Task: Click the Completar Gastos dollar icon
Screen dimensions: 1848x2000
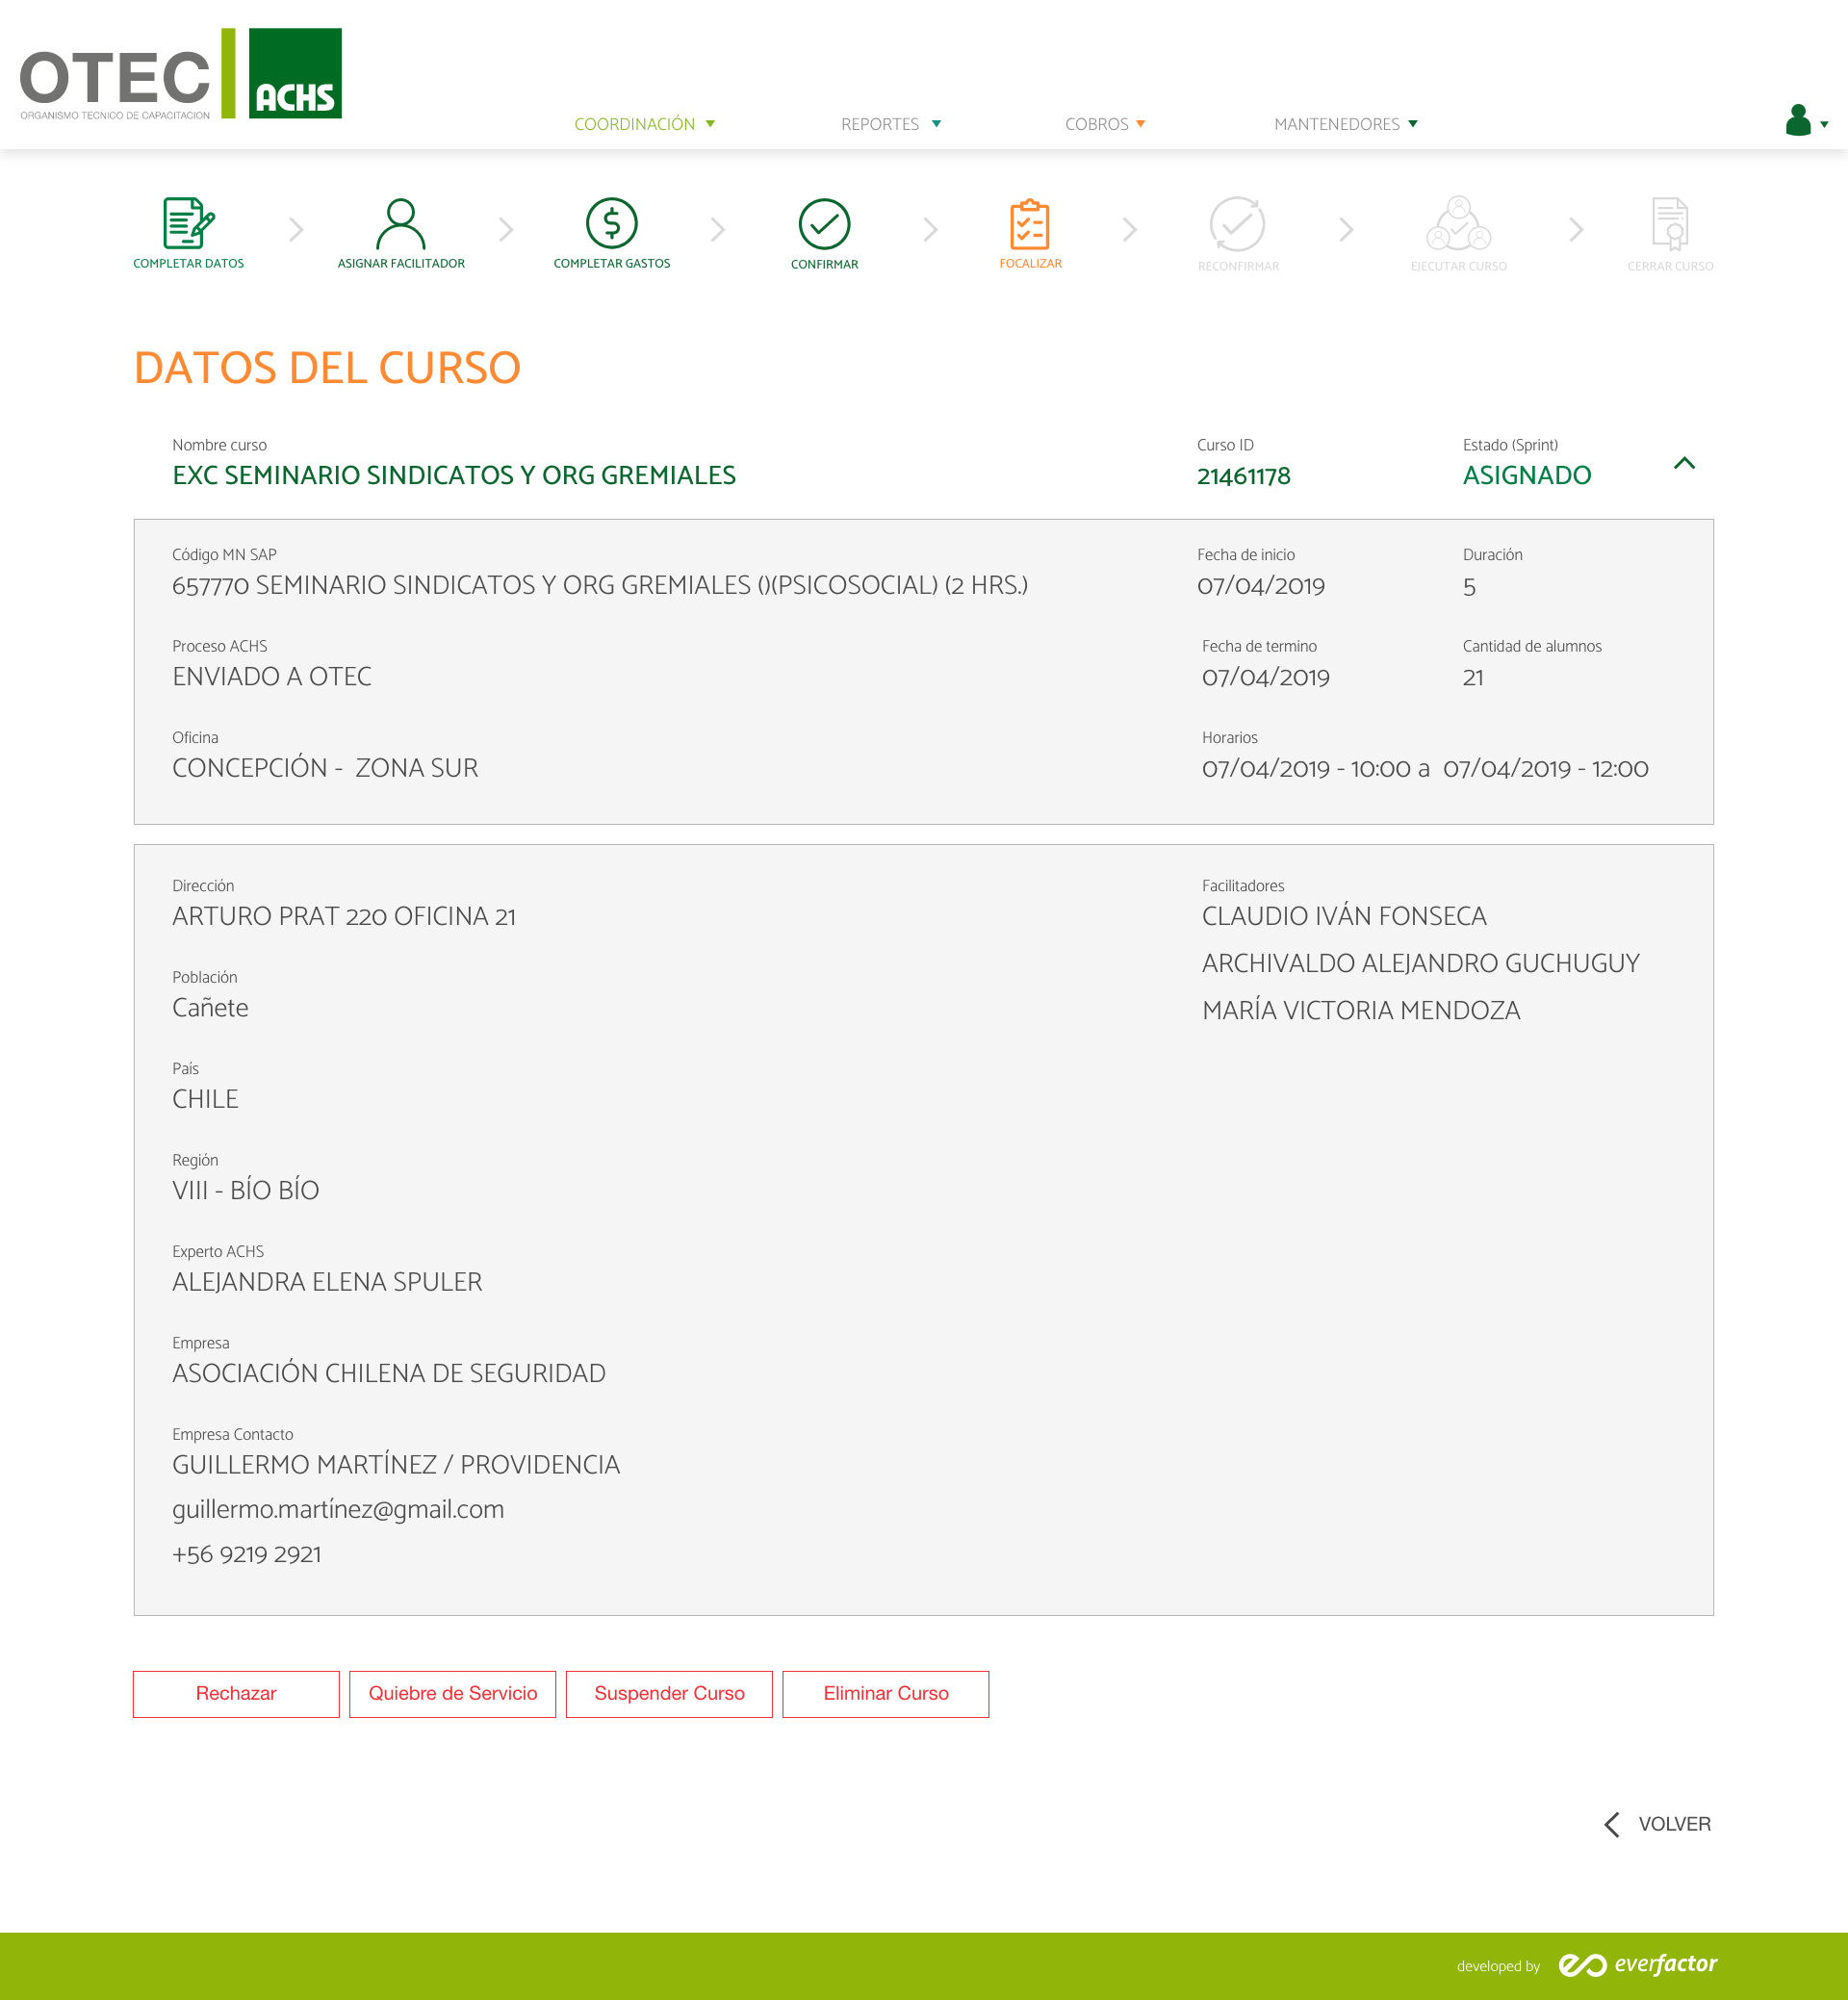Action: [612, 222]
